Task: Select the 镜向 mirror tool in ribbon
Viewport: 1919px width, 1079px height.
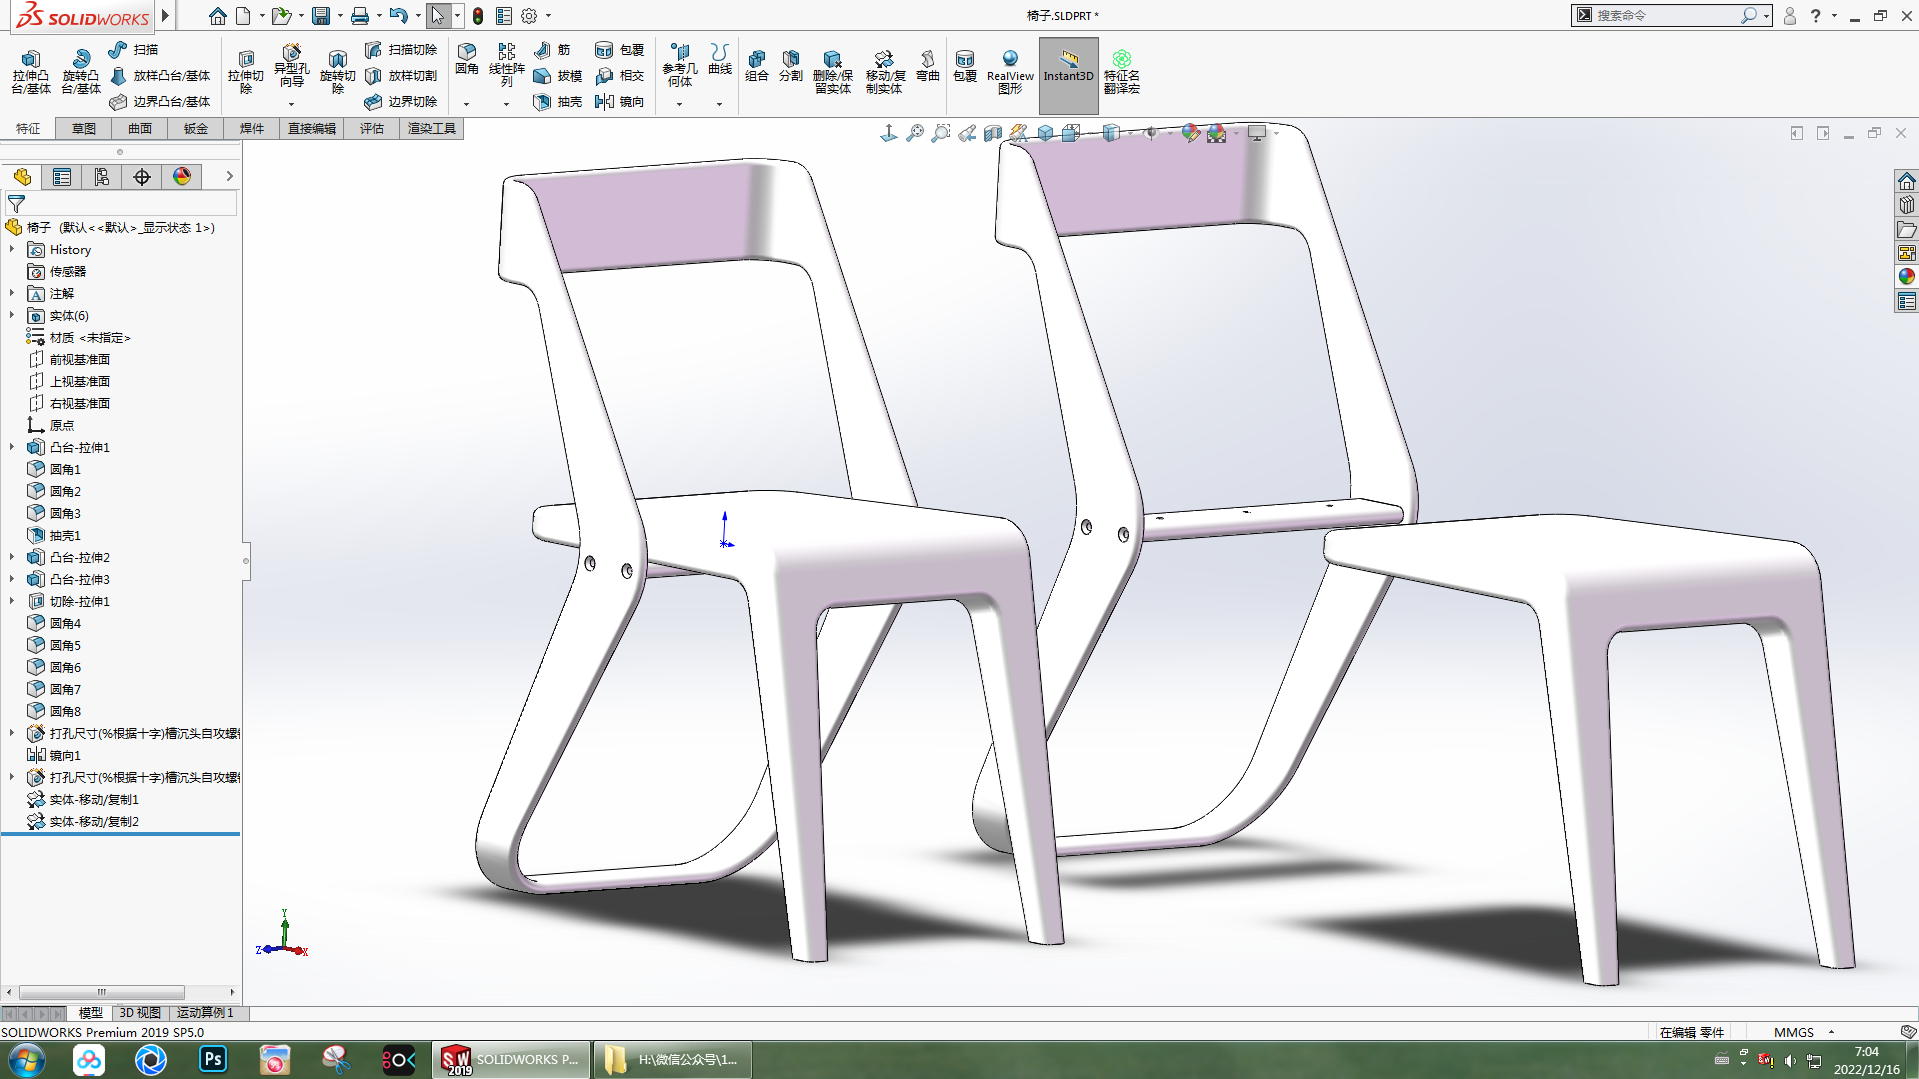Action: [619, 101]
